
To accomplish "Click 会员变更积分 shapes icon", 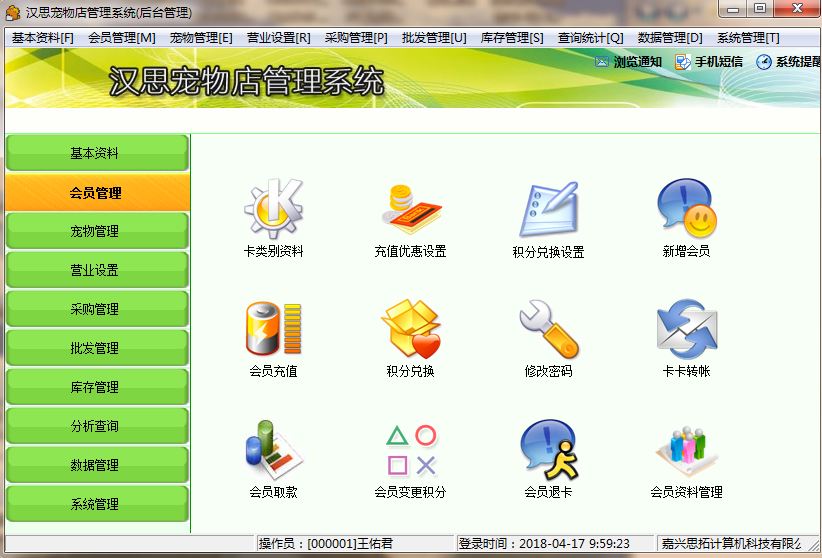I will [x=411, y=450].
